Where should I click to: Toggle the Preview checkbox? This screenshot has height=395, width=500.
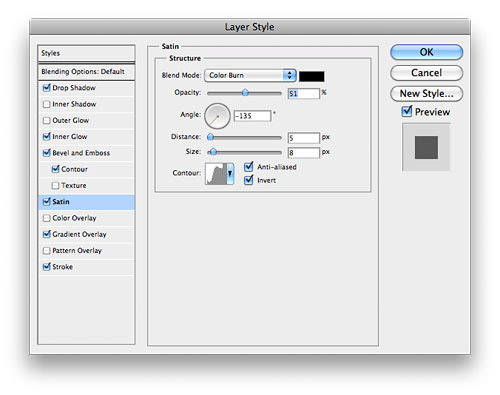pyautogui.click(x=407, y=111)
